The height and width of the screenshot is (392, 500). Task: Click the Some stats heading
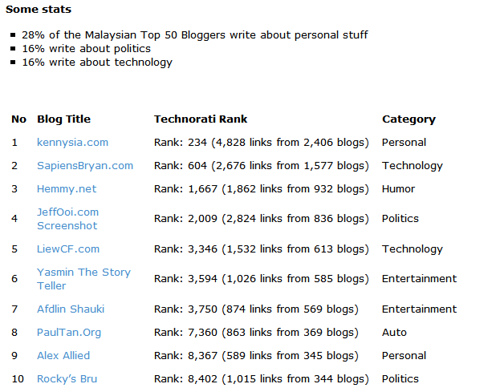pos(38,9)
